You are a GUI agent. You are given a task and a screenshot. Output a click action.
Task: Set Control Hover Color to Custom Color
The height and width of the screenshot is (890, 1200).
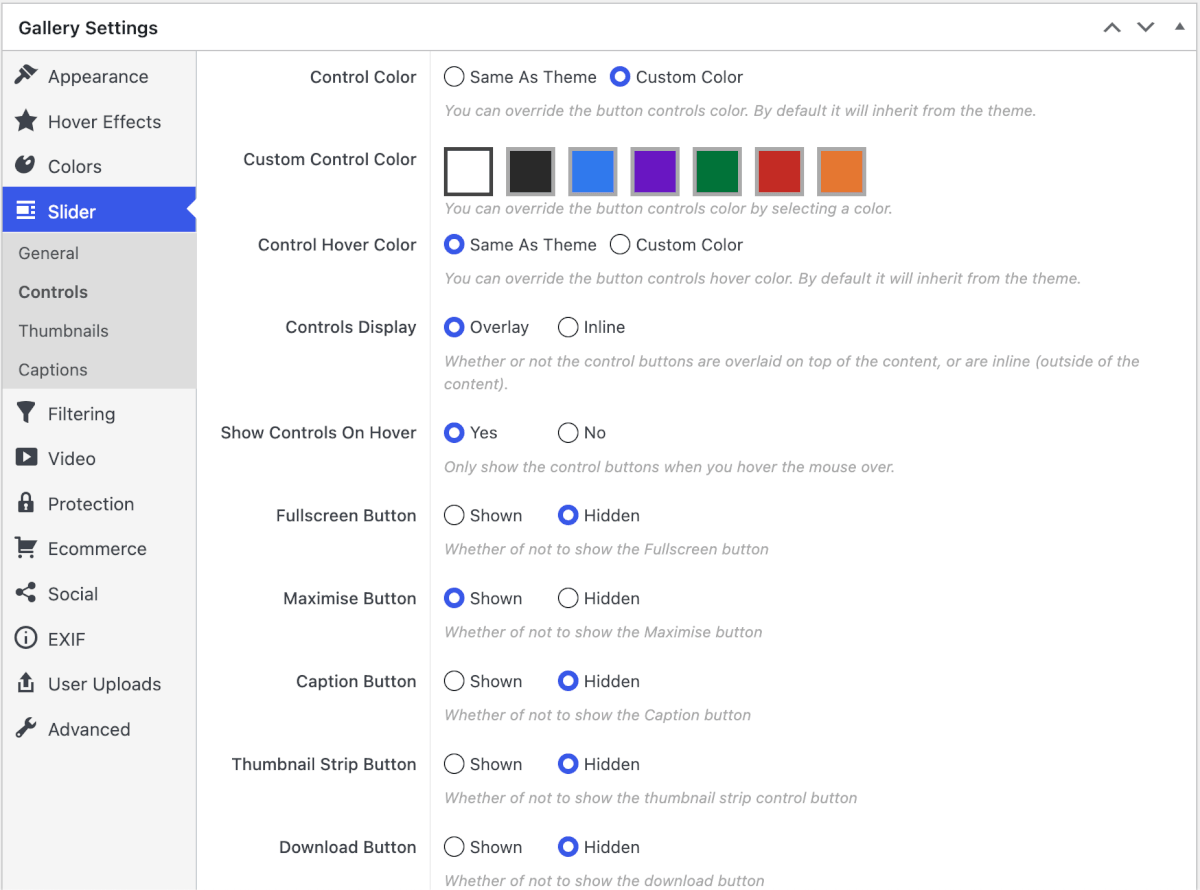tap(620, 244)
